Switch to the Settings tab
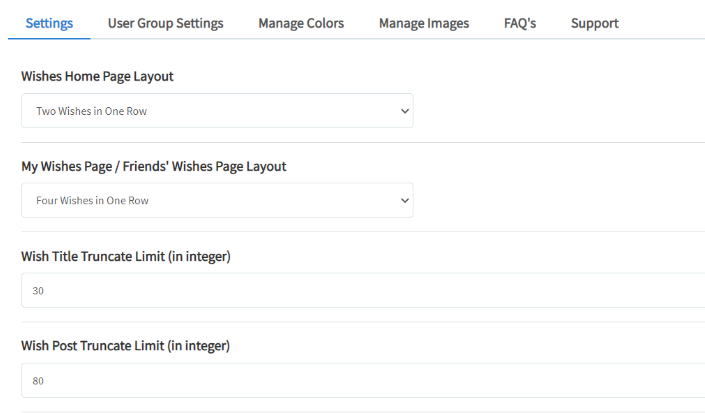705x413 pixels. (49, 23)
